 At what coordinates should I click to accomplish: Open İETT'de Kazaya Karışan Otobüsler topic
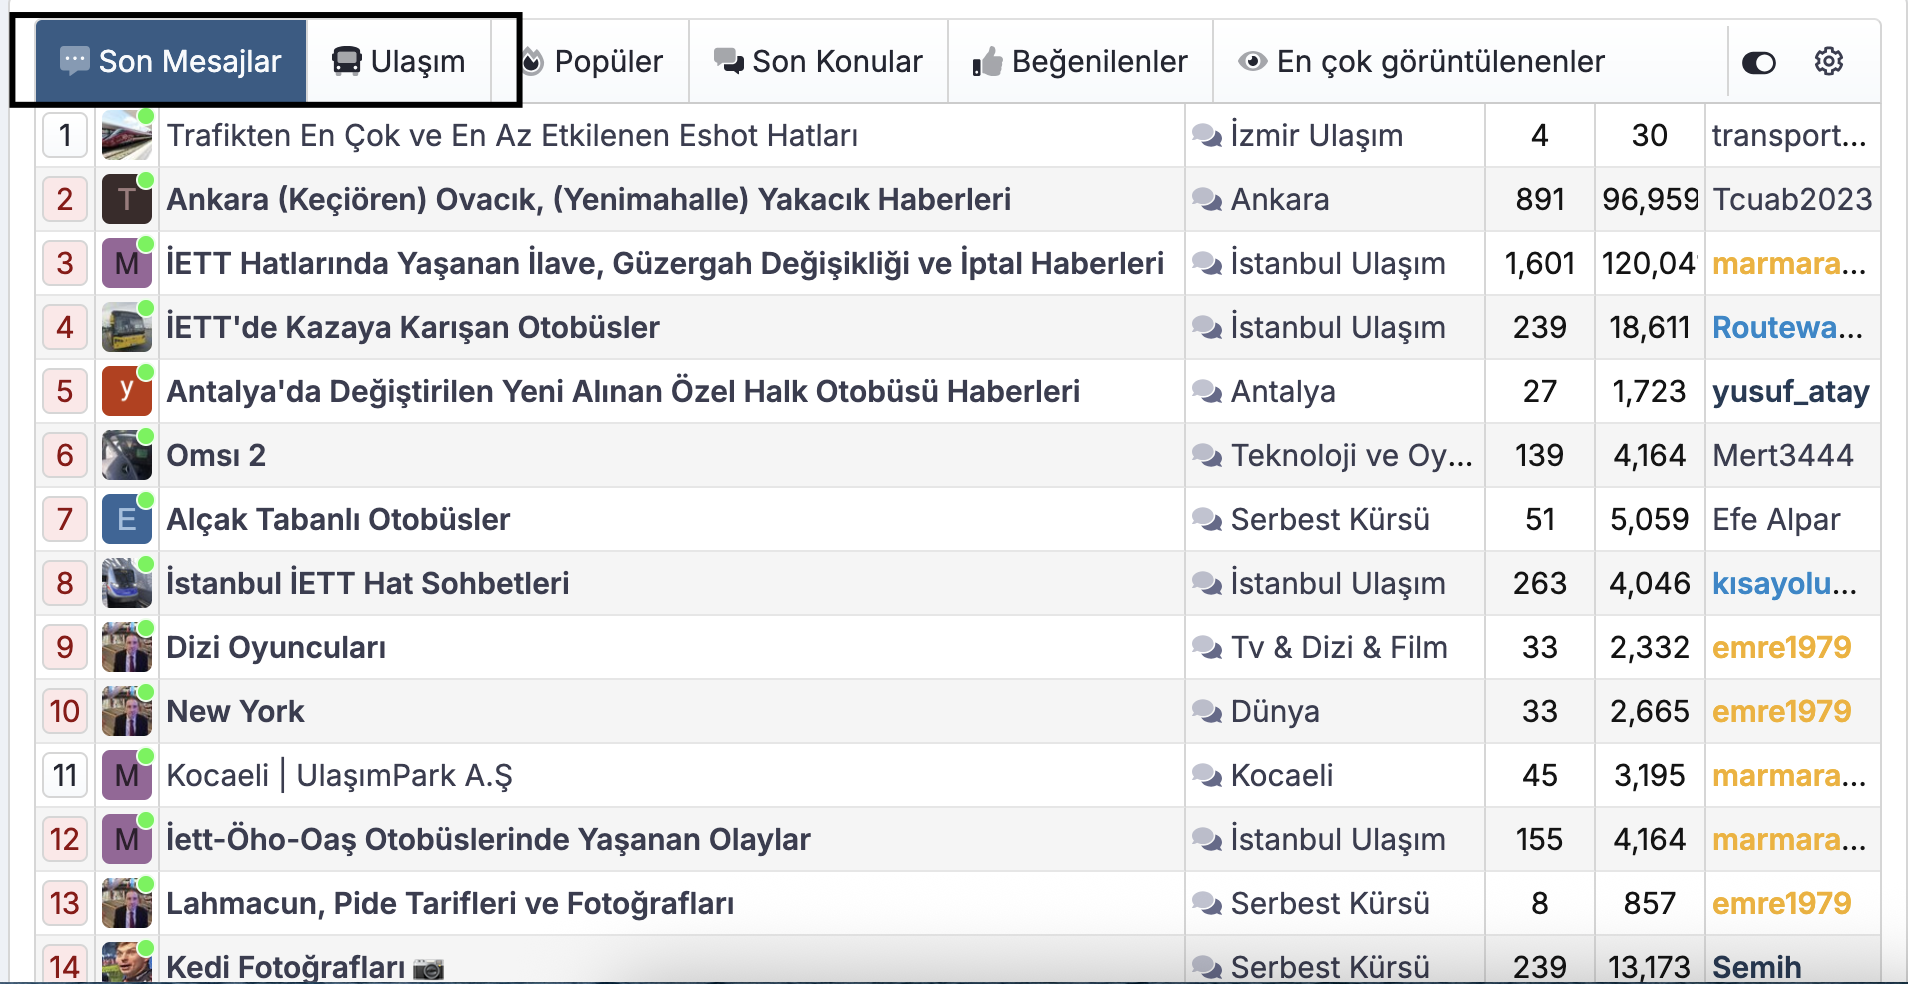(x=412, y=328)
